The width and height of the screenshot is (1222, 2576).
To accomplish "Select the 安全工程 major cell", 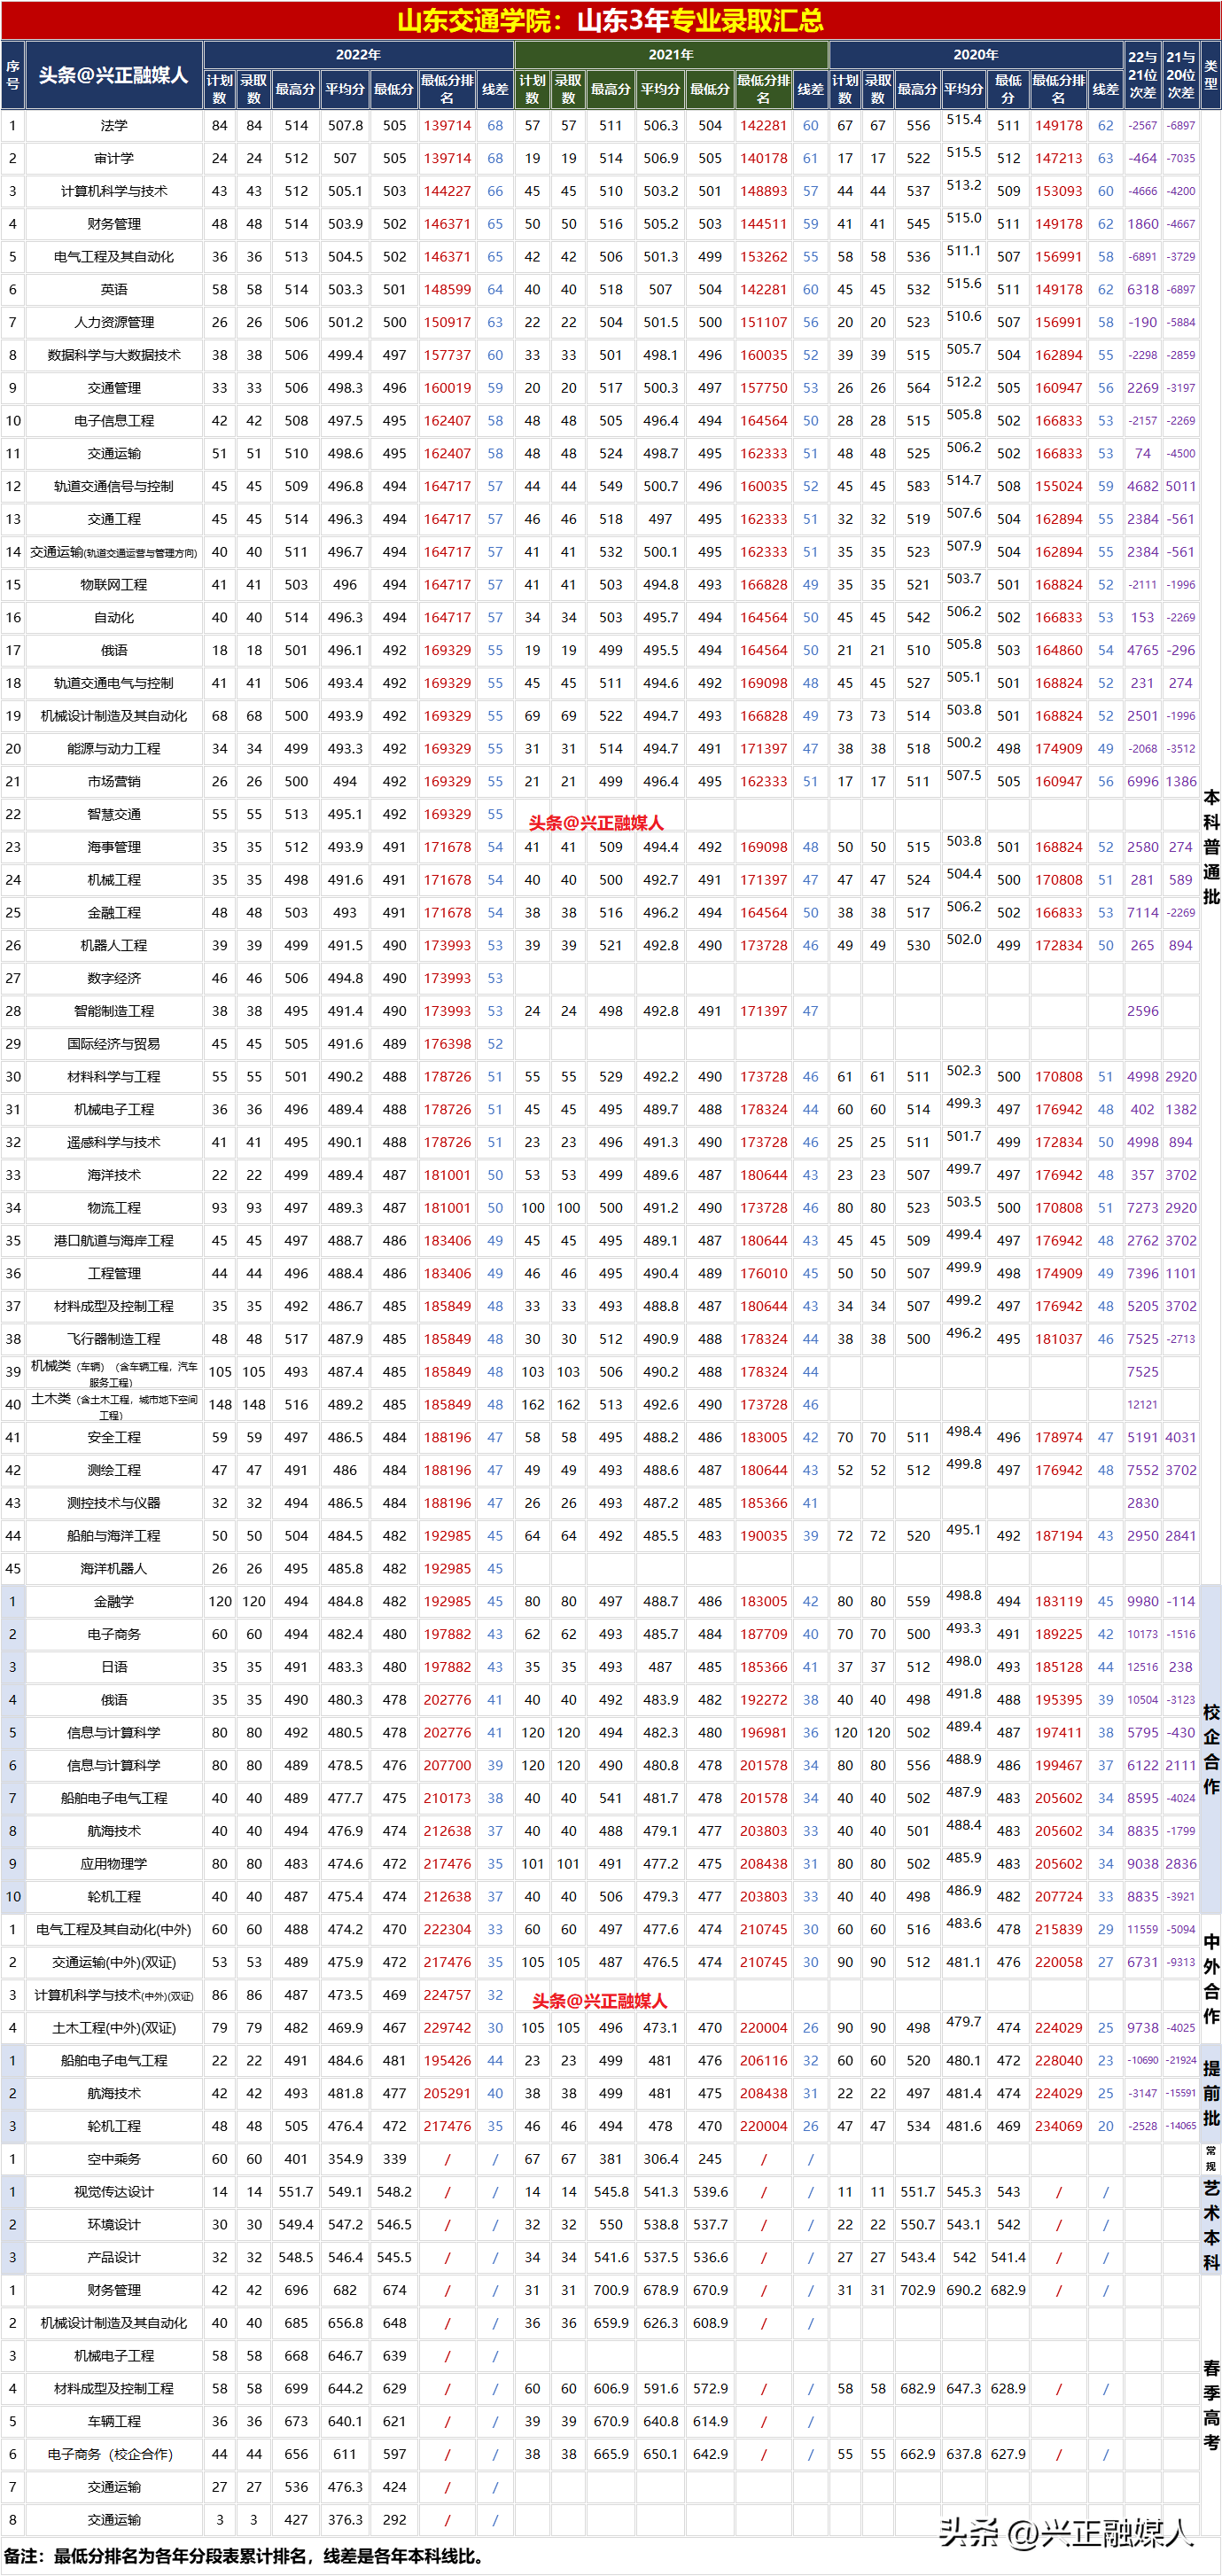I will 114,1438.
